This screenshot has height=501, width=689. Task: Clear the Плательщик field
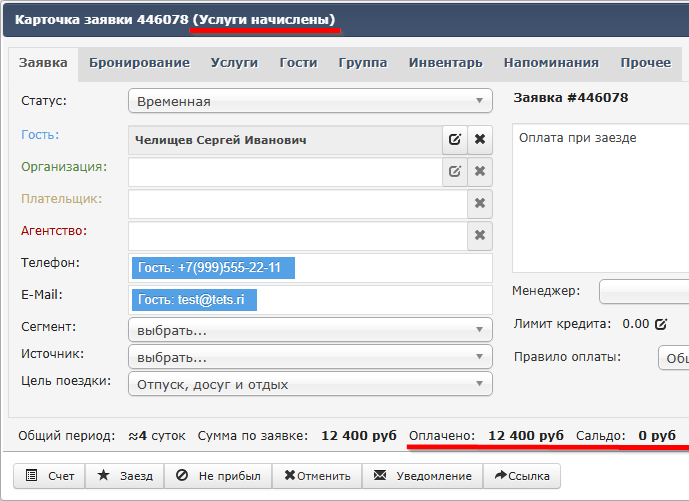[x=480, y=204]
